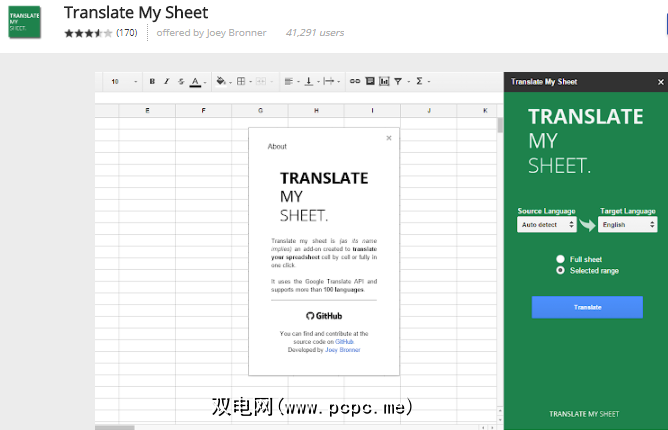
Task: Select column G header
Action: 260,110
